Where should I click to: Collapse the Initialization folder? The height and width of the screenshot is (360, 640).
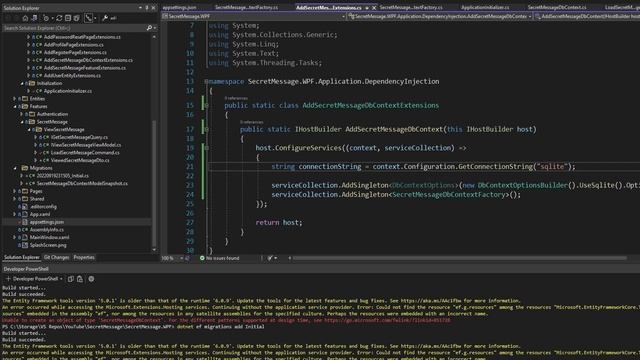22,83
